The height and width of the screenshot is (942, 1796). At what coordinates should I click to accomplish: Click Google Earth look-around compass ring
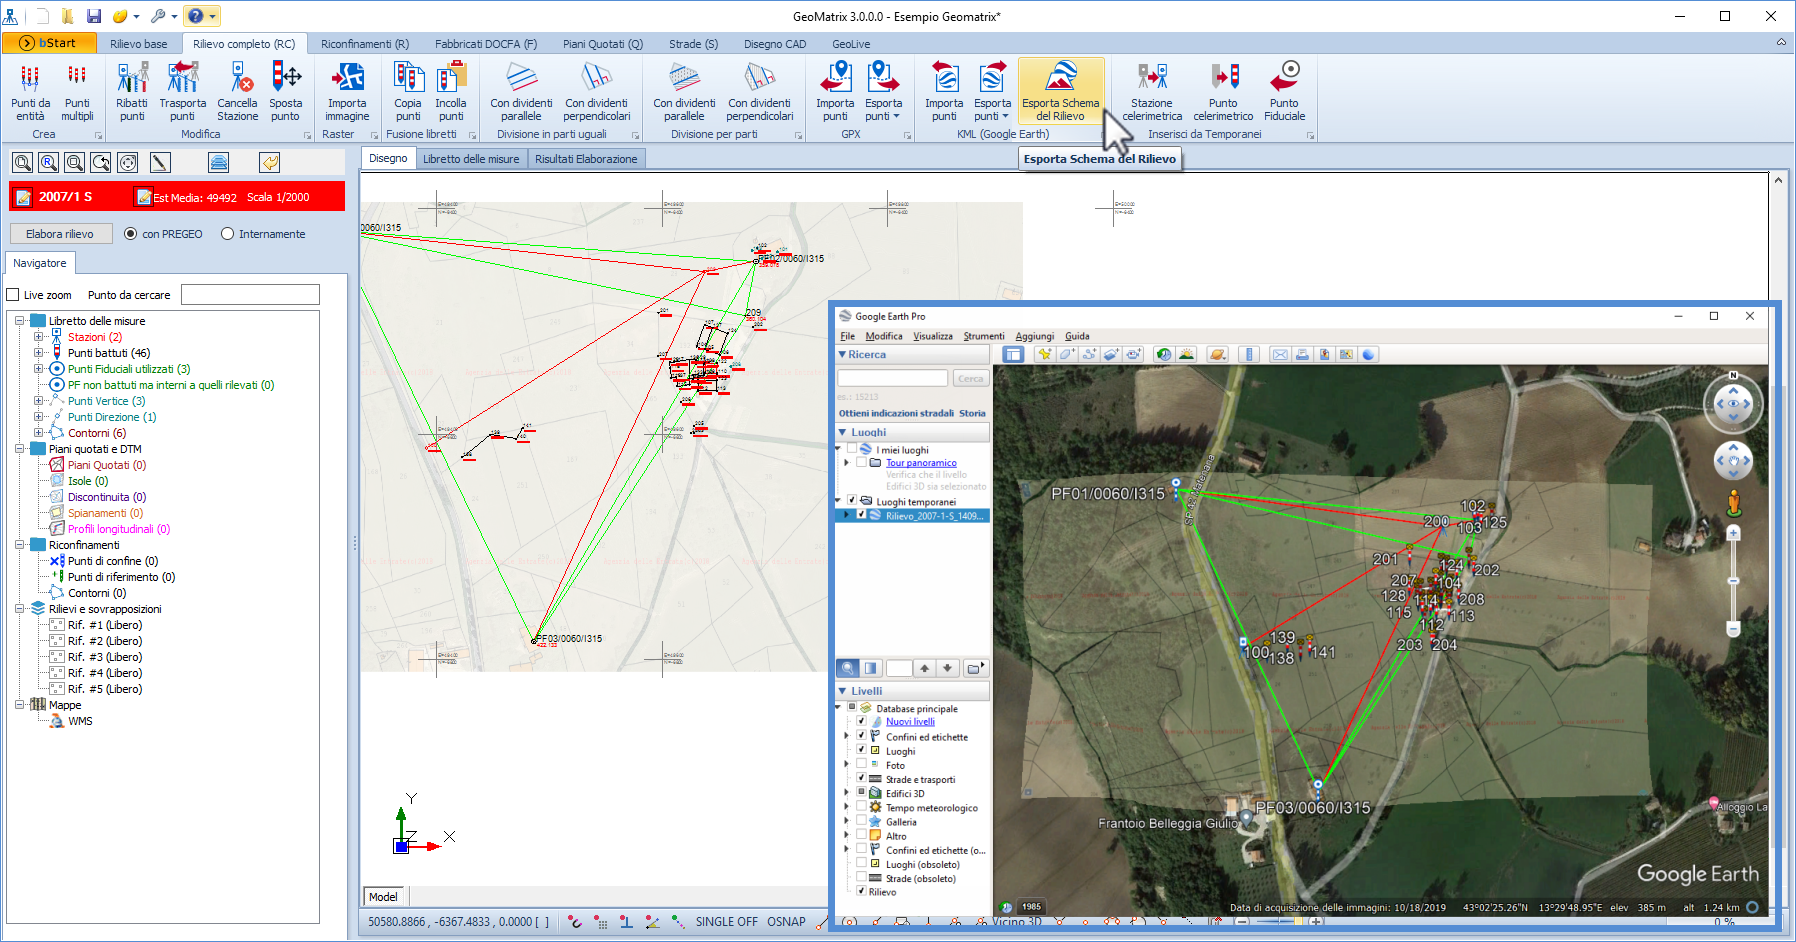(x=1733, y=403)
